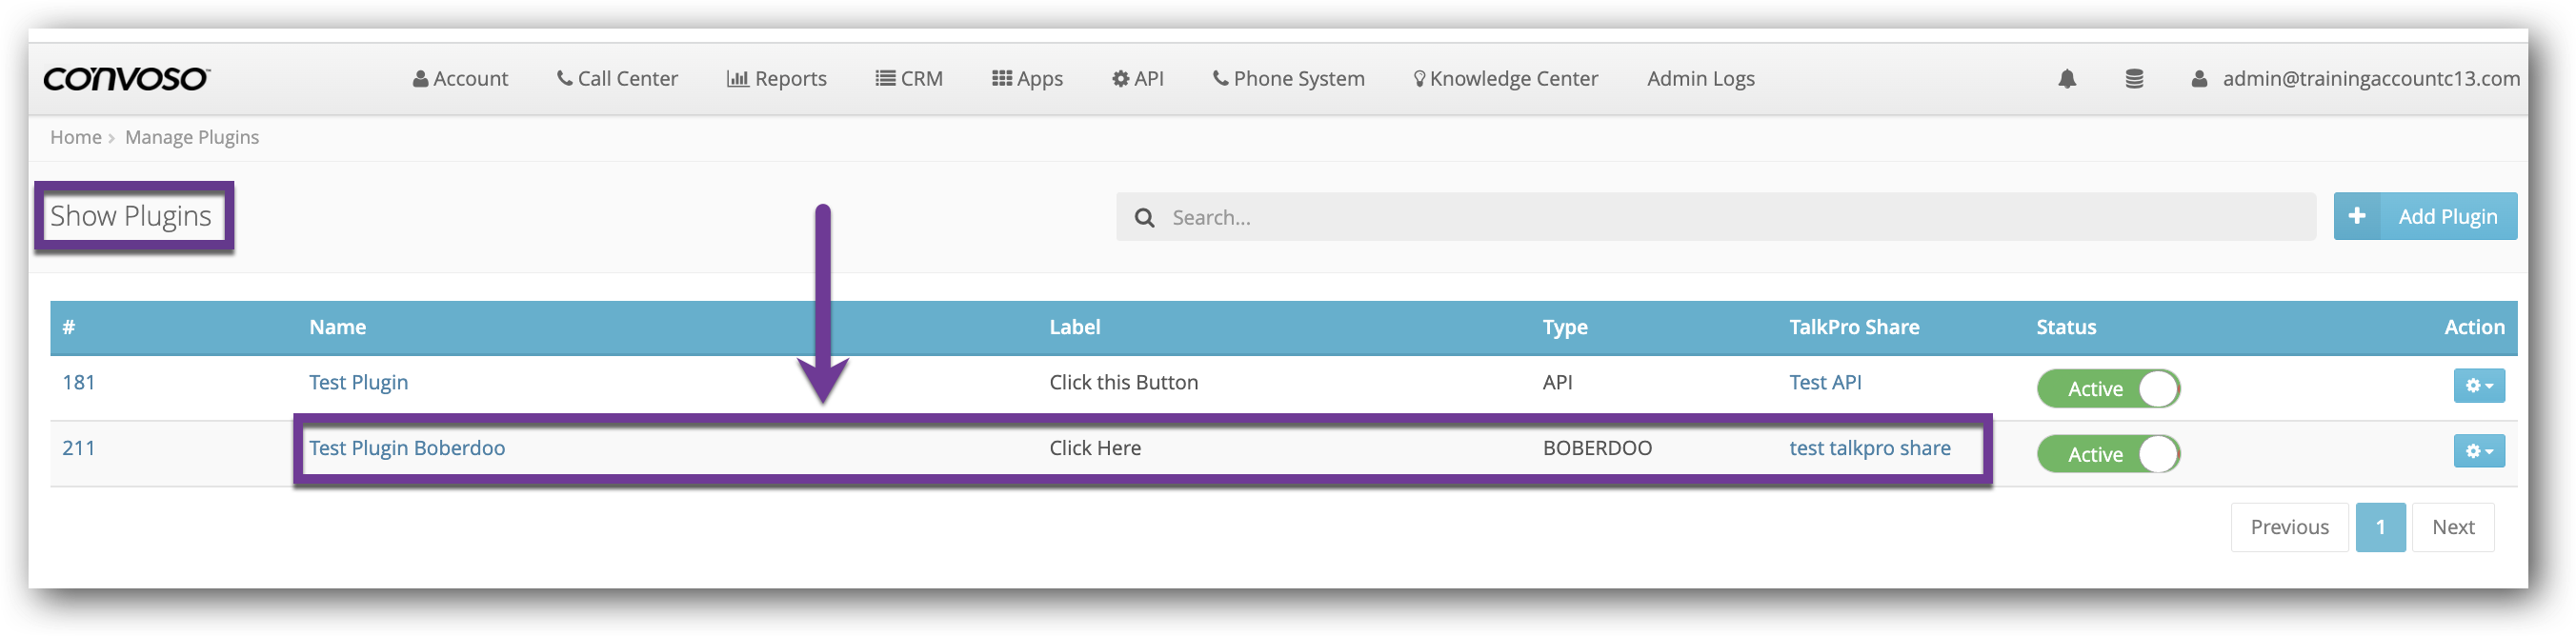Open the Test API TalkPro share link
2576x636 pixels.
click(x=1825, y=382)
